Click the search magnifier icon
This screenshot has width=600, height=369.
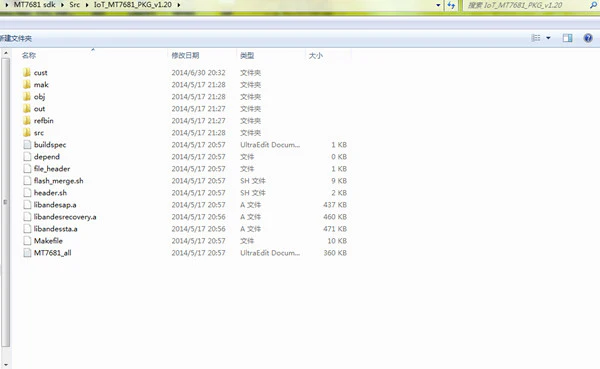point(593,5)
